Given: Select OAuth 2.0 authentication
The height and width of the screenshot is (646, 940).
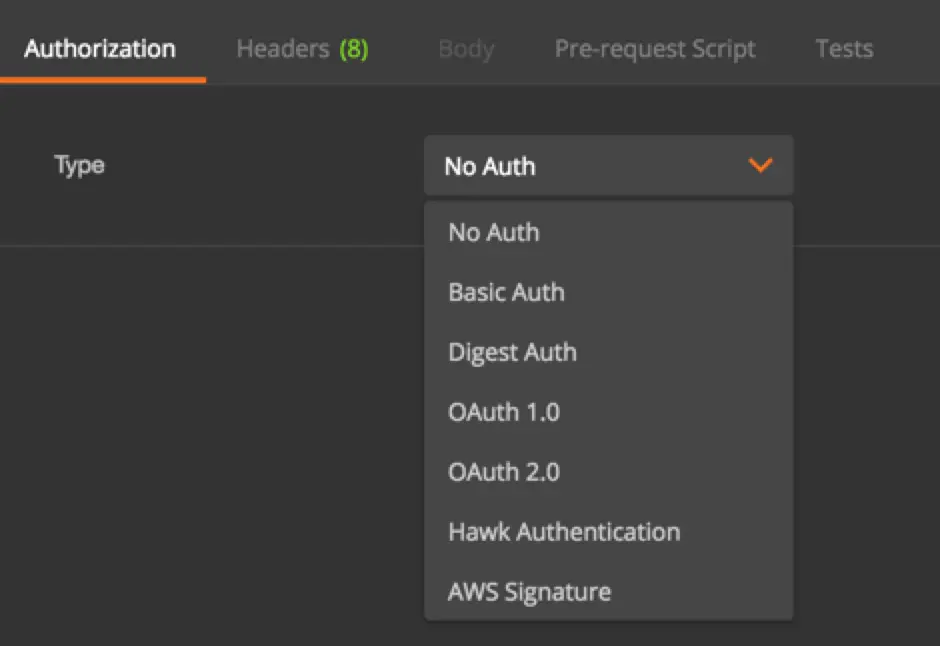Looking at the screenshot, I should tap(504, 472).
